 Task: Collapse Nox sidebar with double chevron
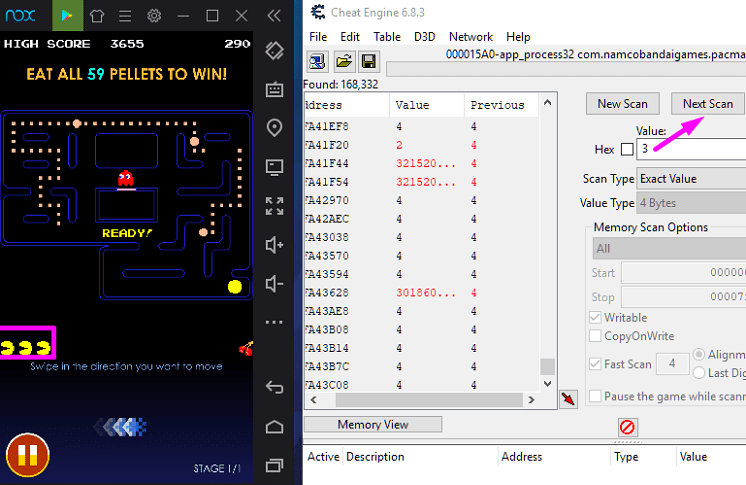pyautogui.click(x=274, y=16)
